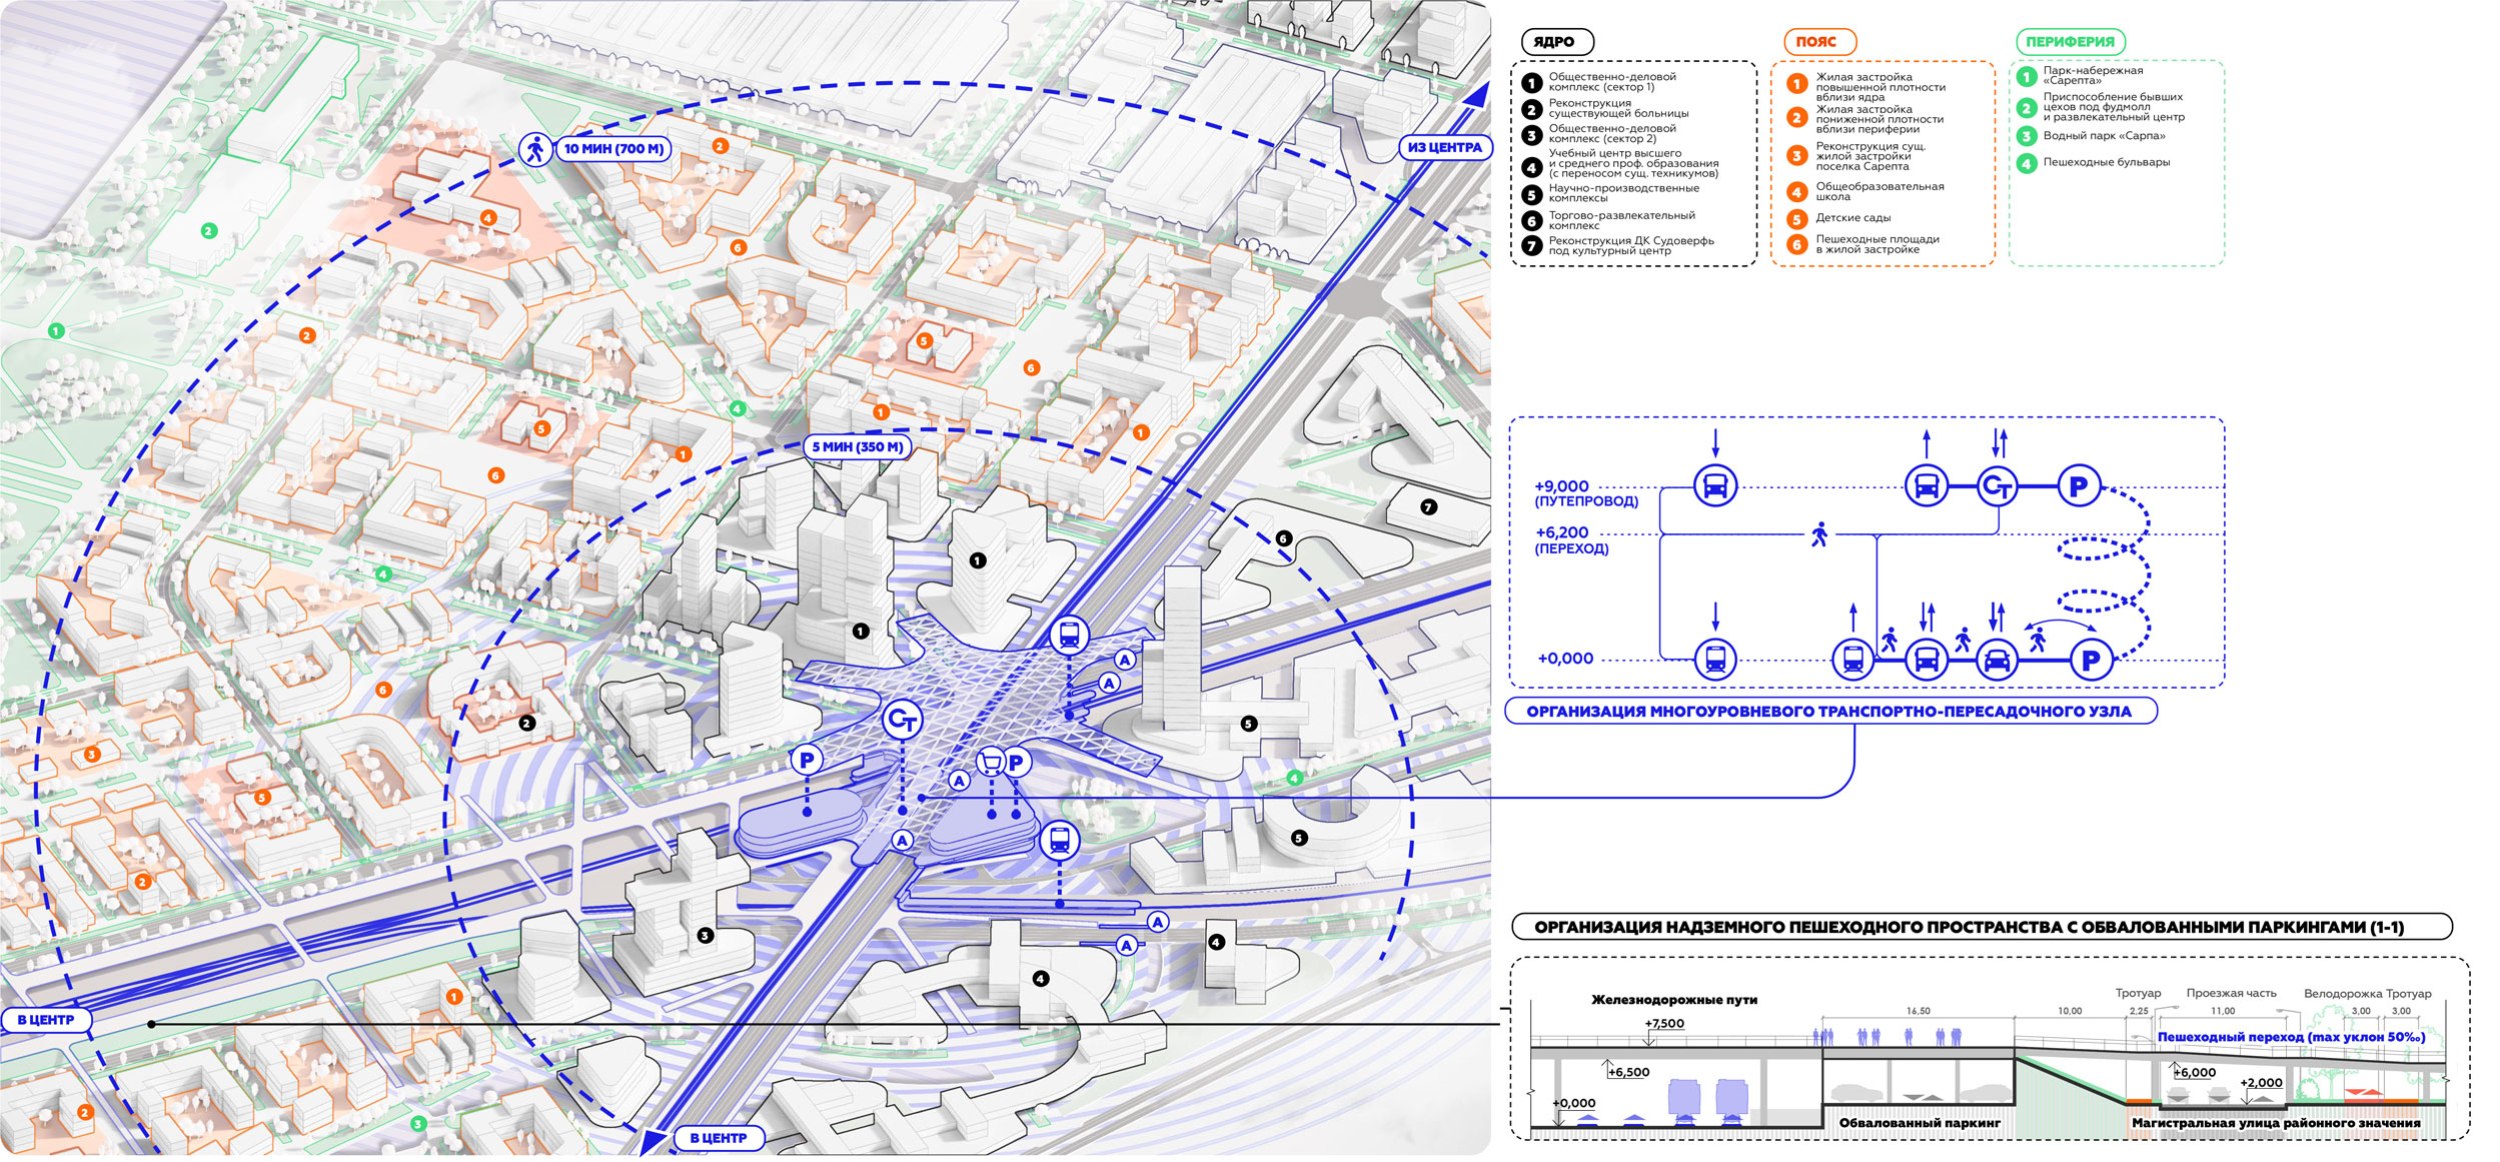Click the pedestrian icon beside 10 МИН label
2500x1162 pixels.
[535, 149]
